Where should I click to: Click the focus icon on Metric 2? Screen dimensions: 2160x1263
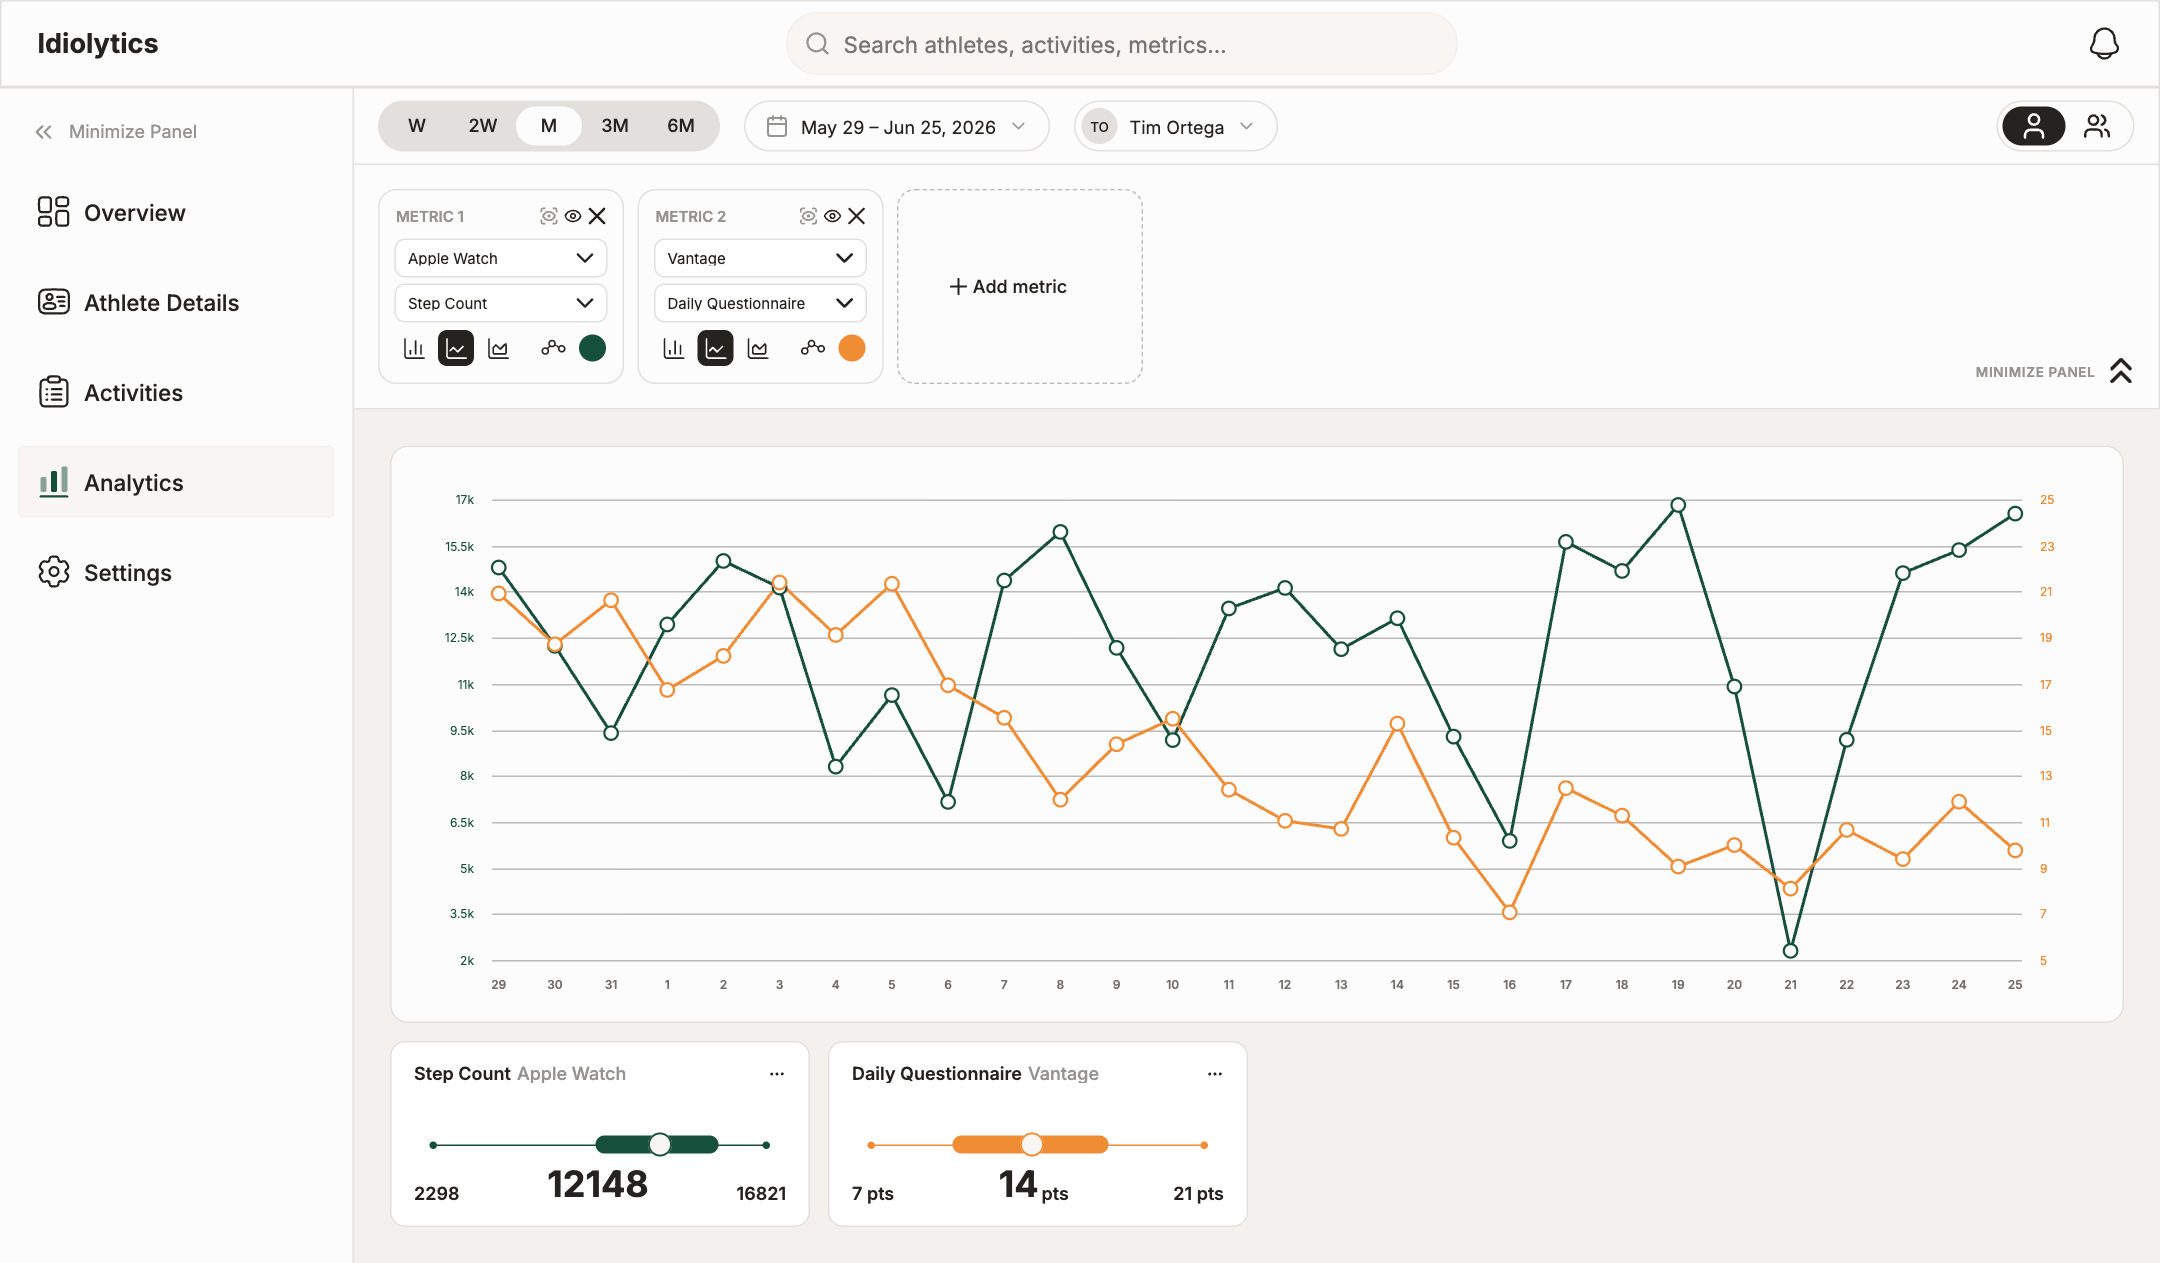click(x=808, y=216)
